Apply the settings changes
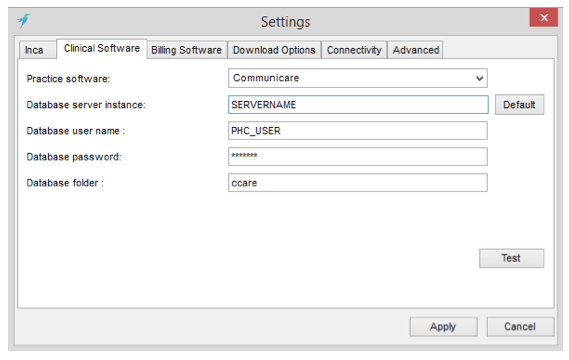The image size is (569, 360). [x=443, y=327]
